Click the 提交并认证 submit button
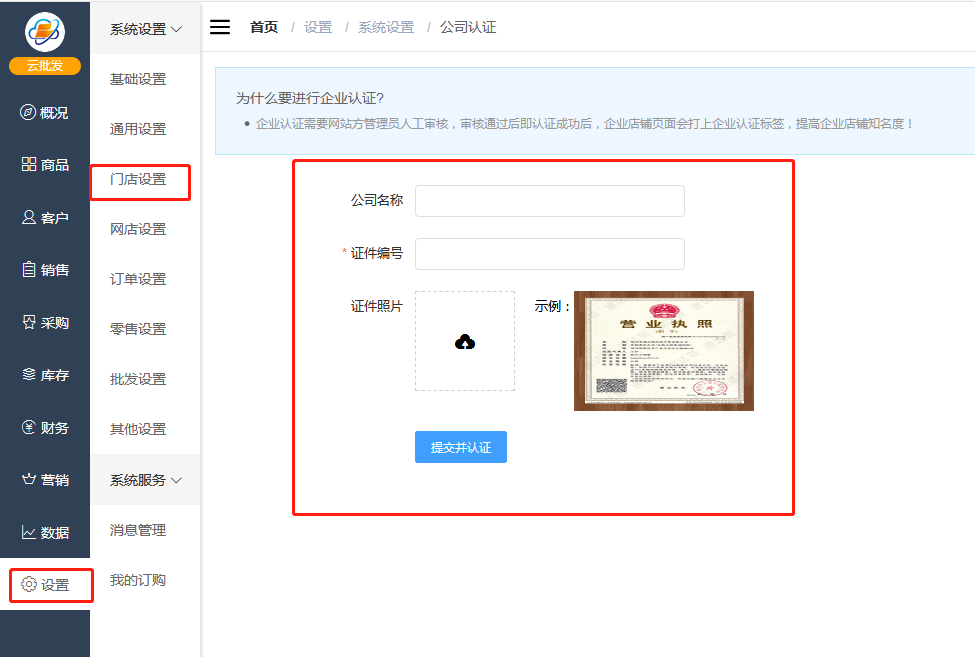The image size is (975, 657). (461, 447)
